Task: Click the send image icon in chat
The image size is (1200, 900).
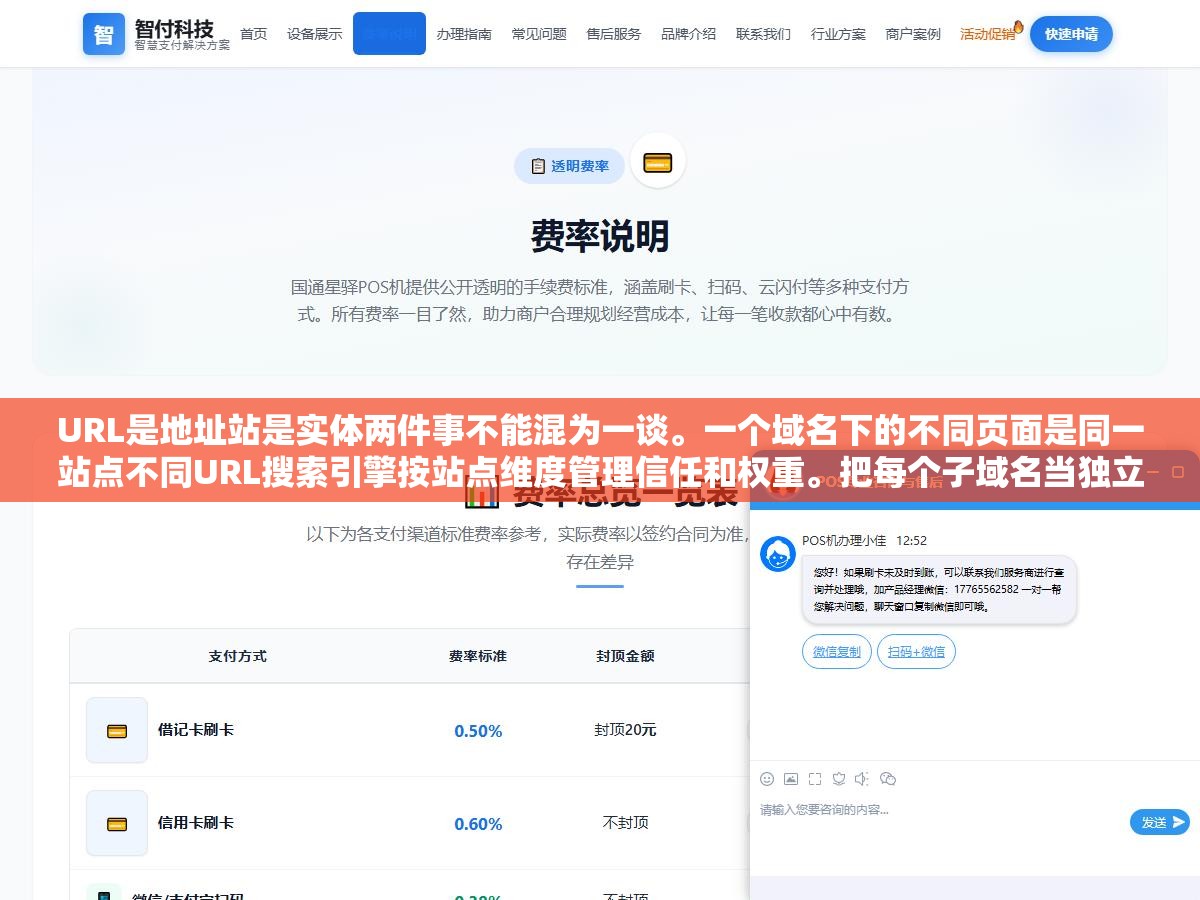Action: click(x=791, y=779)
